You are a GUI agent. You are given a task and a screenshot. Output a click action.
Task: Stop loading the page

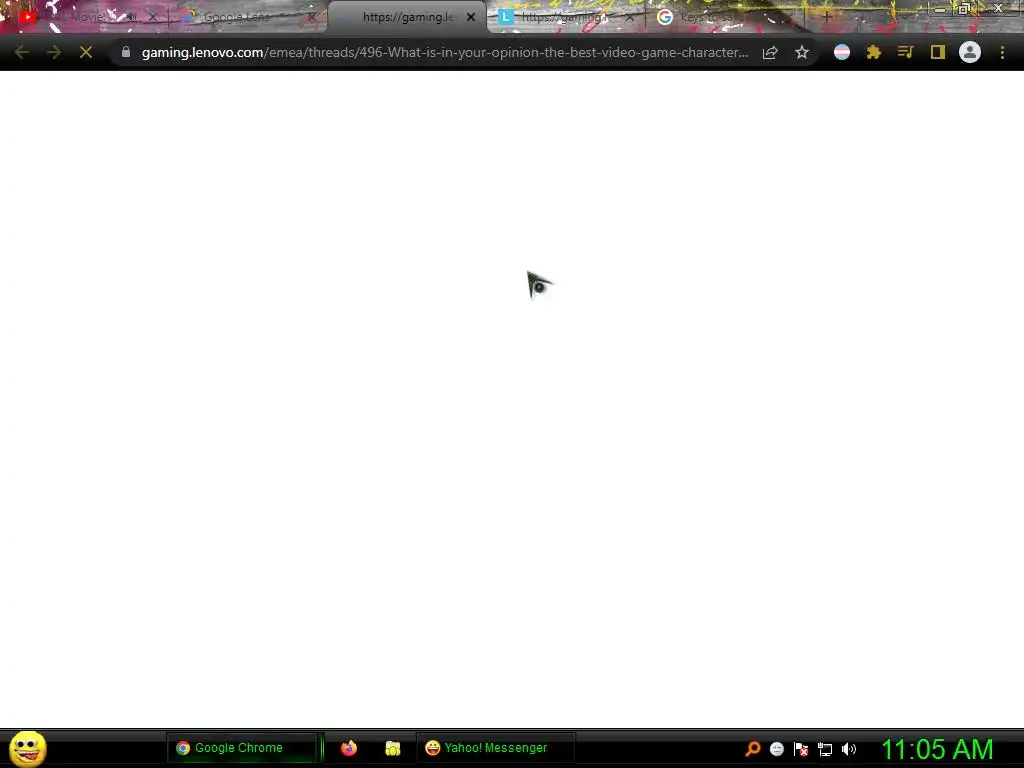click(x=86, y=52)
